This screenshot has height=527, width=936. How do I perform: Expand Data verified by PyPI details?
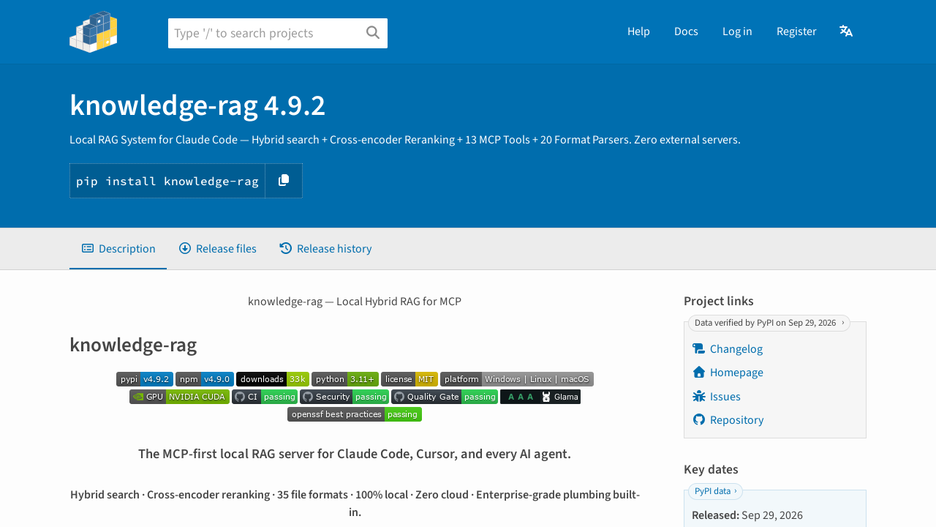pyautogui.click(x=769, y=323)
